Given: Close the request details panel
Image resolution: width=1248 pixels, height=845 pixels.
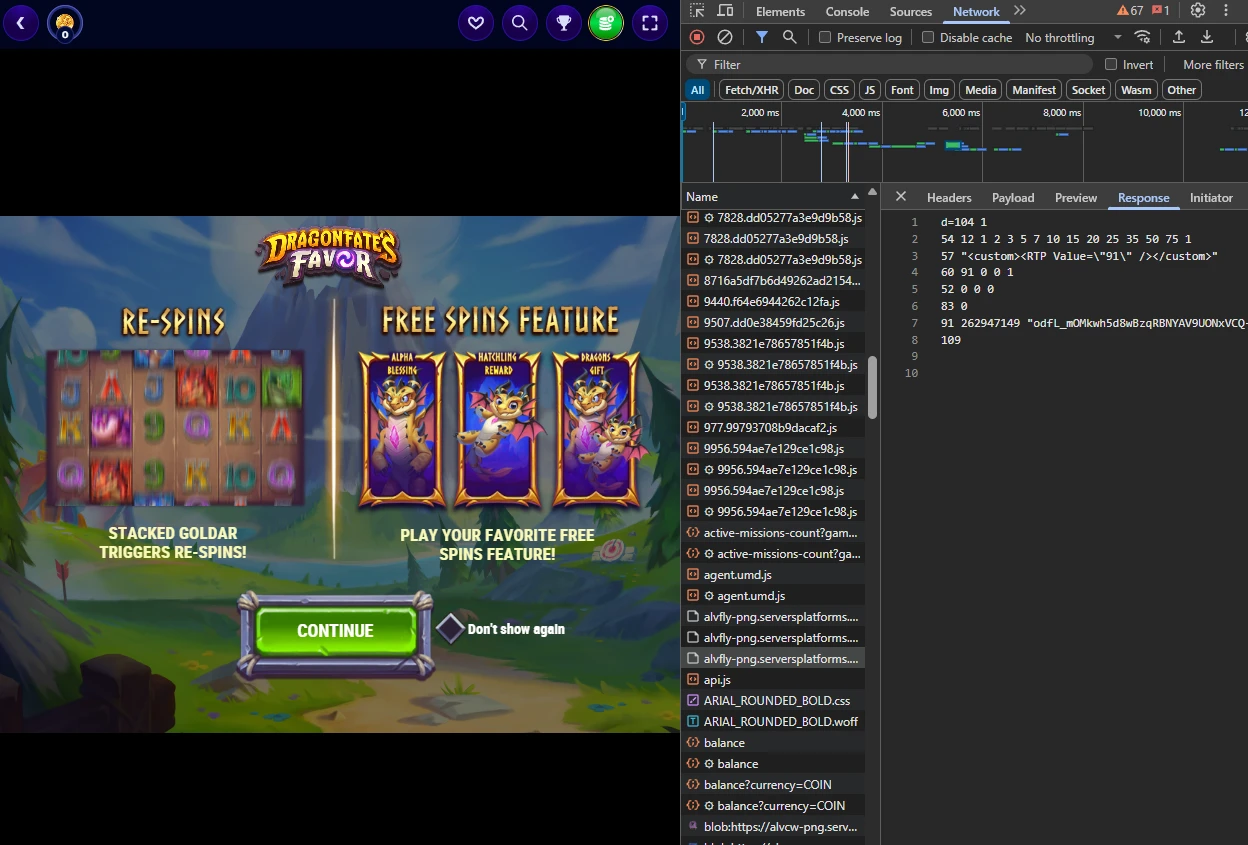Looking at the screenshot, I should coord(901,197).
